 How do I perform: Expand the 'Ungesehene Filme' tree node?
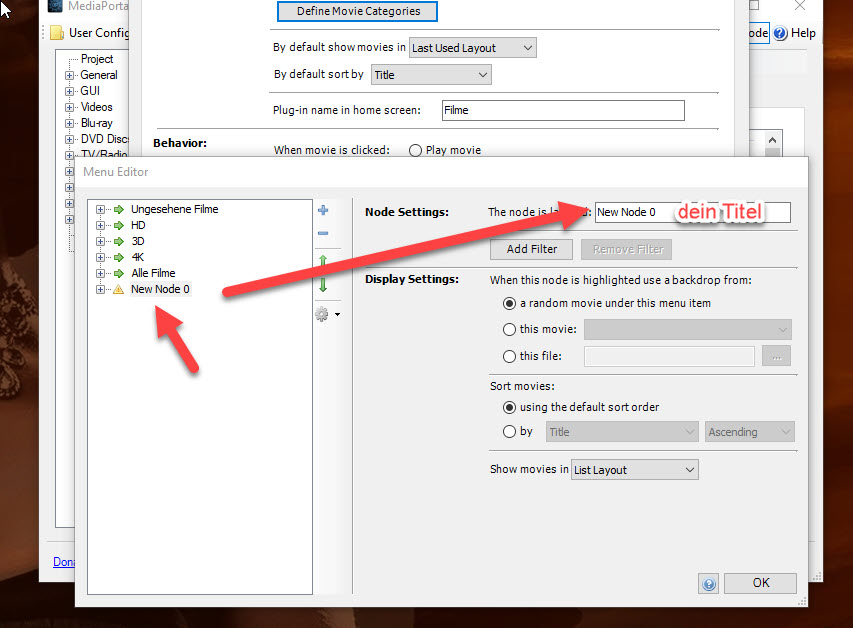click(x=101, y=210)
